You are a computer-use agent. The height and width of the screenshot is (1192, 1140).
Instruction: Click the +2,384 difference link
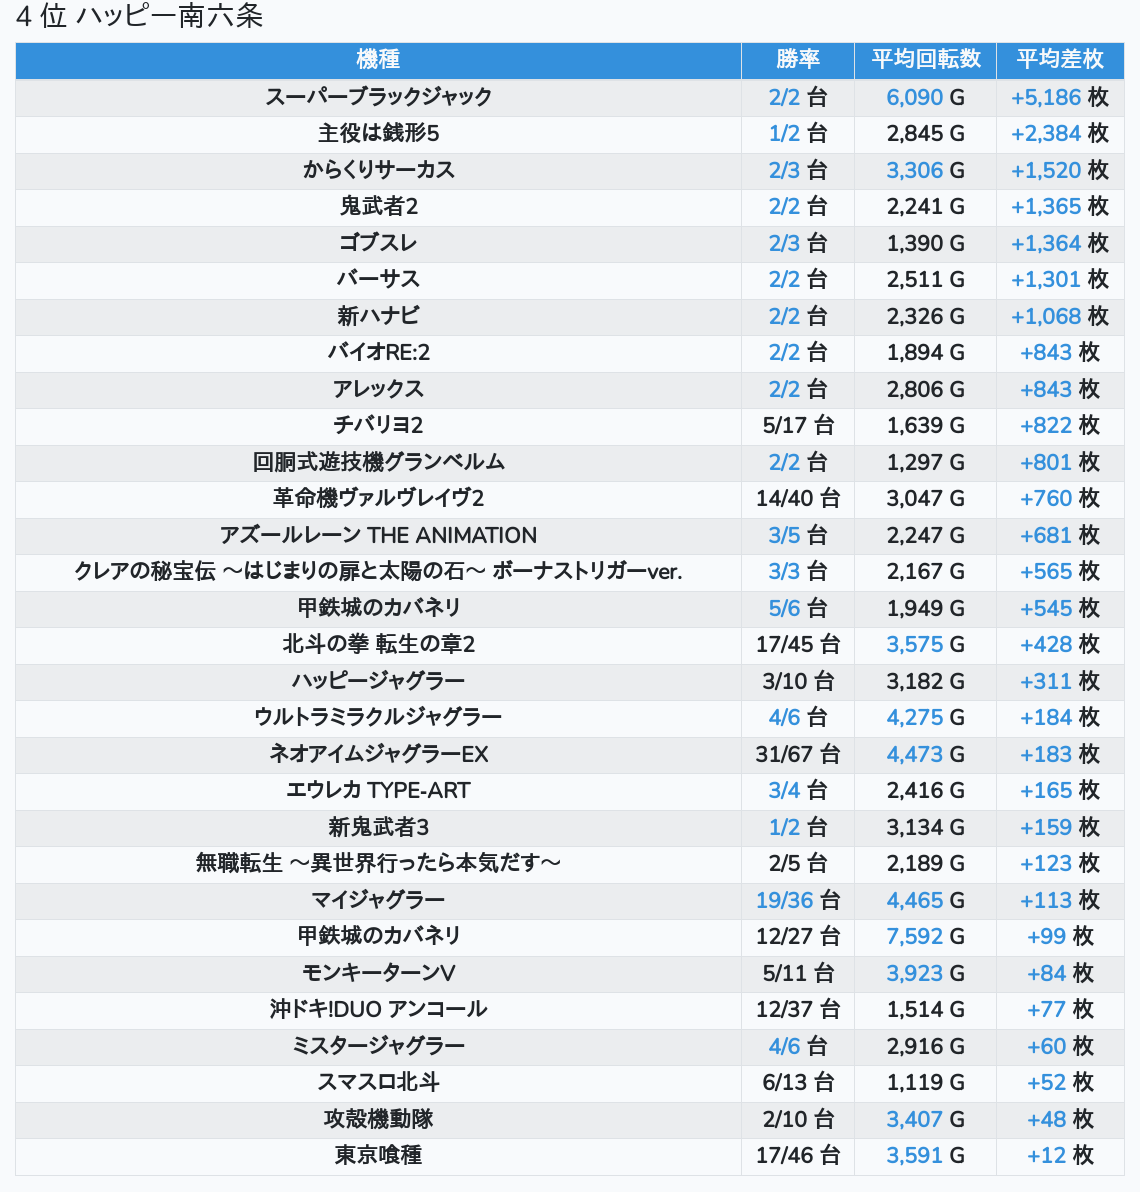(x=1046, y=134)
